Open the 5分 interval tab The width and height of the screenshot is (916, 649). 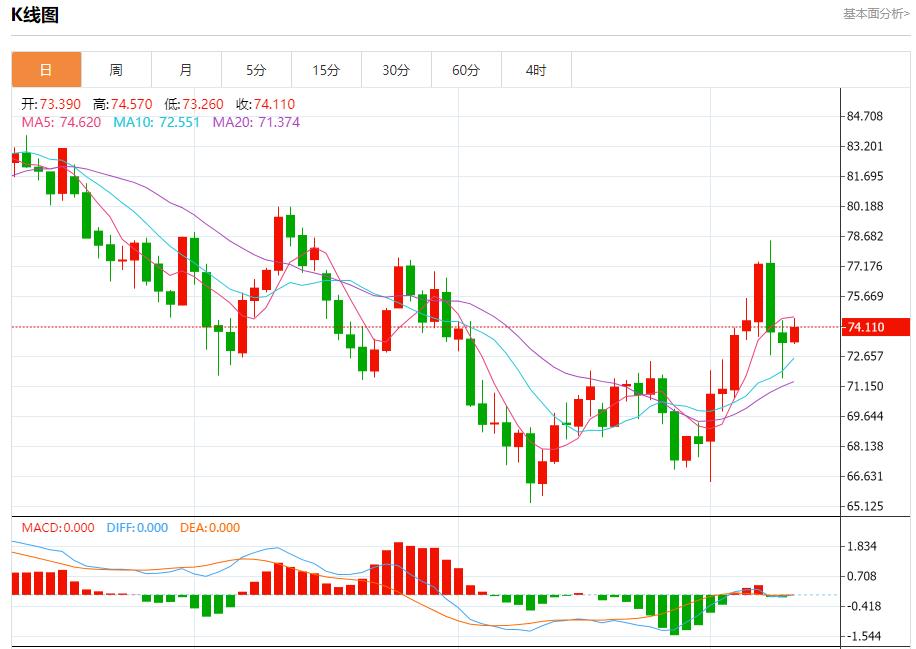[x=256, y=70]
